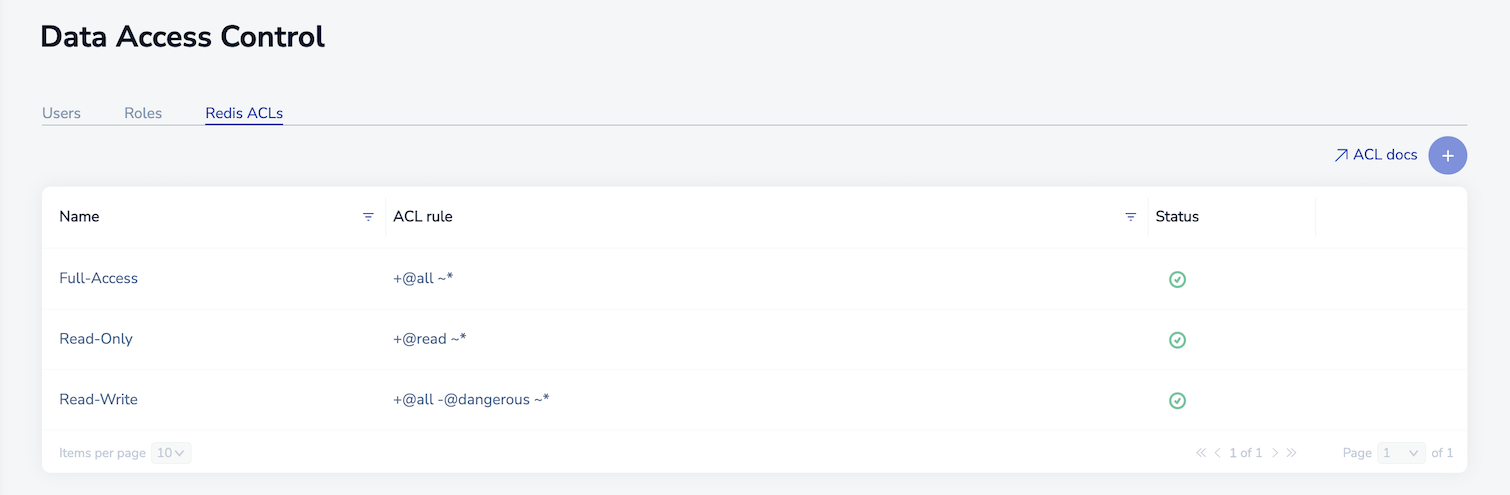Screen dimensions: 1510x495
Task: Switch to the Roles tab
Action: (x=143, y=113)
